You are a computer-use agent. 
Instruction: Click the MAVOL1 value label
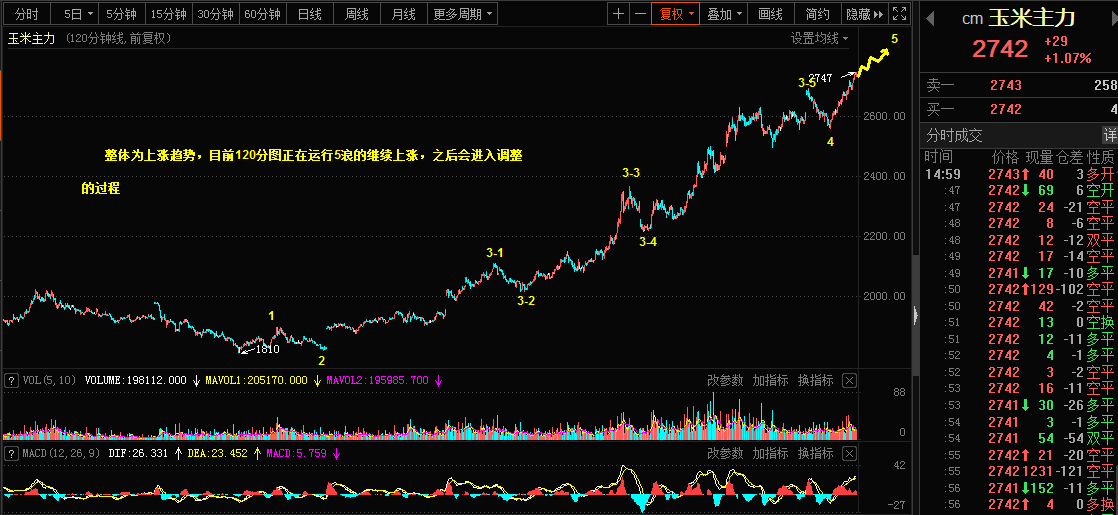coord(256,380)
